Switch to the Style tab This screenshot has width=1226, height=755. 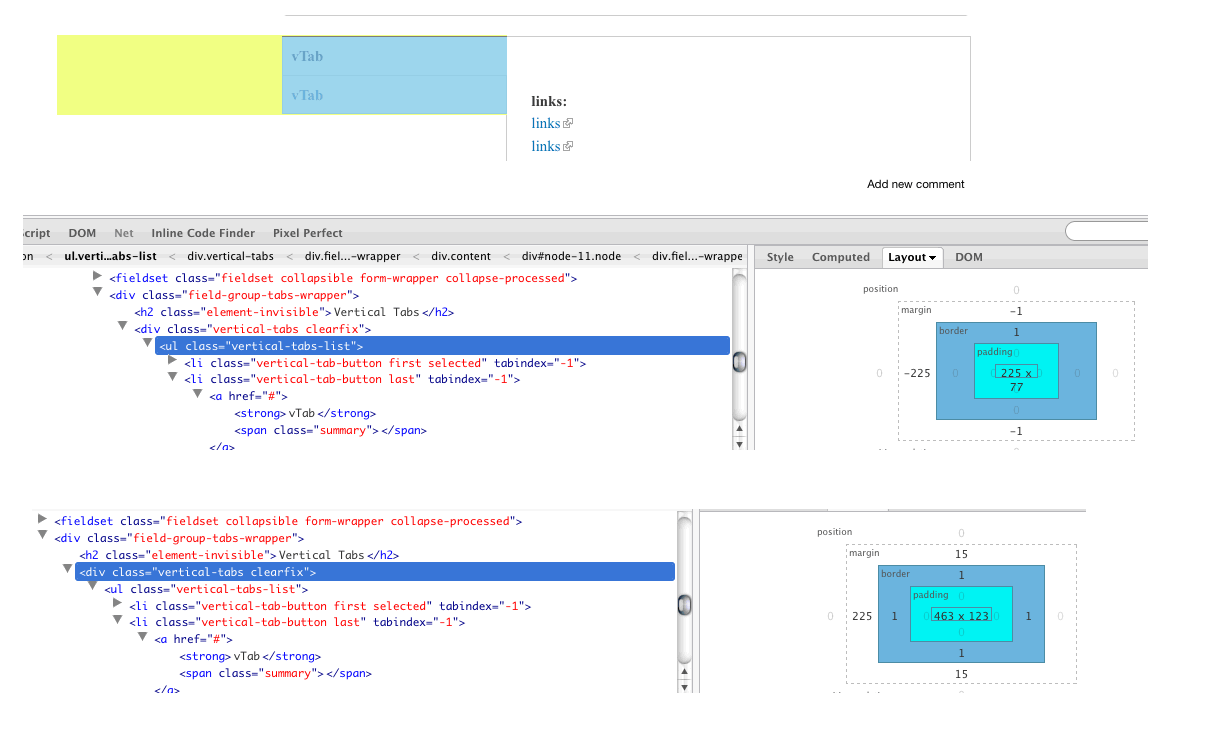780,257
